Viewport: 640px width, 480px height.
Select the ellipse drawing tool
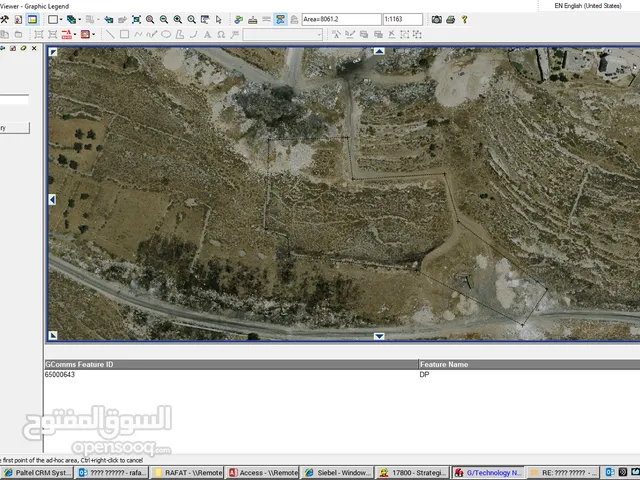166,34
